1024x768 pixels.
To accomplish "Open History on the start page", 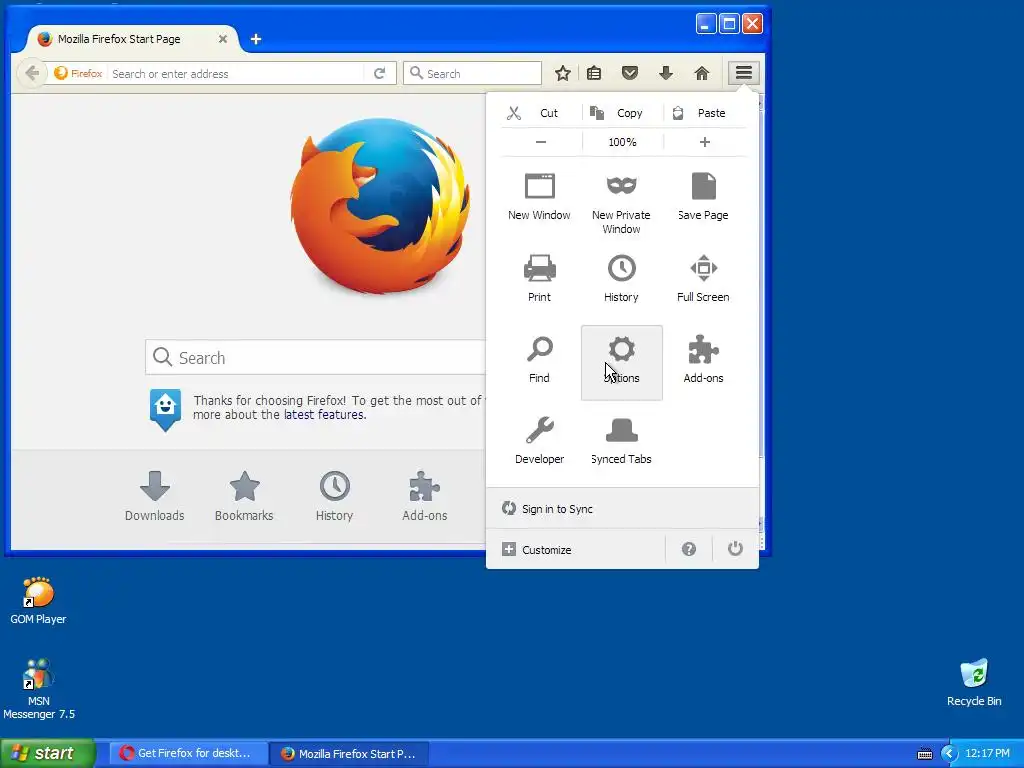I will (334, 496).
